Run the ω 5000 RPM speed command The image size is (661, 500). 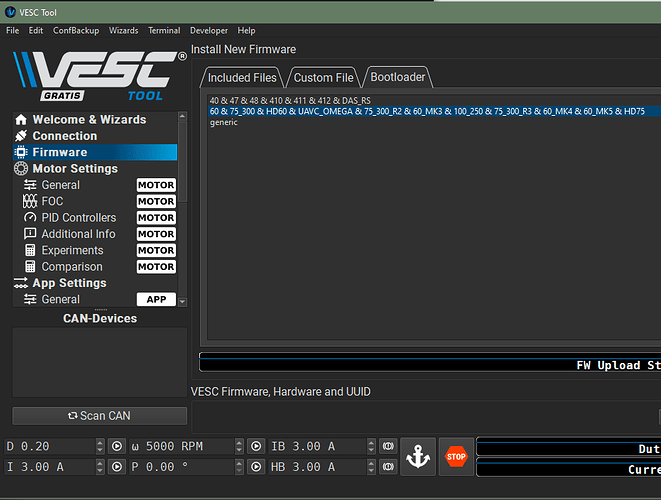tap(256, 446)
